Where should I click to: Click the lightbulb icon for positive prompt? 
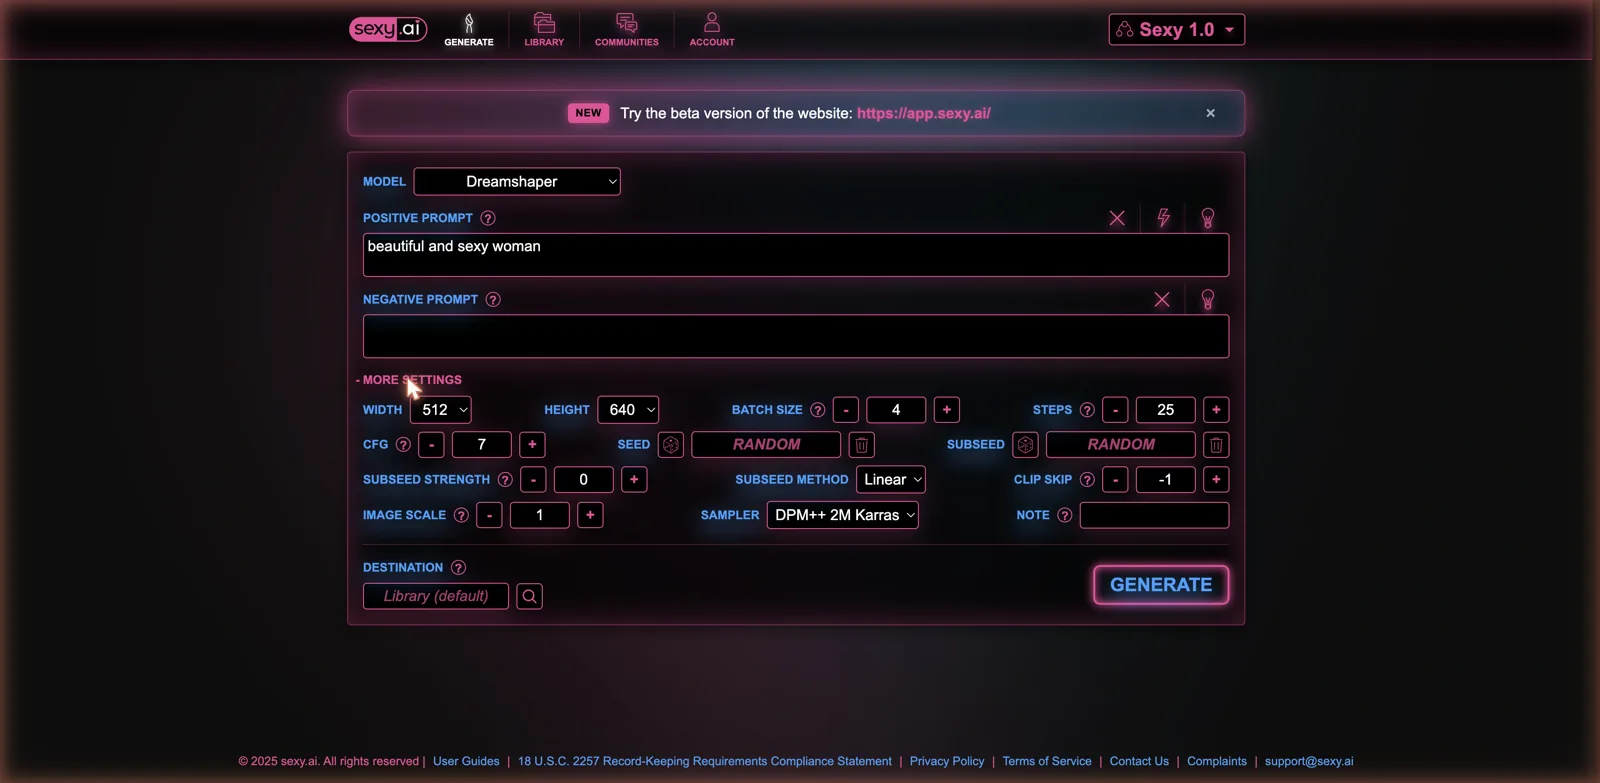tap(1208, 218)
